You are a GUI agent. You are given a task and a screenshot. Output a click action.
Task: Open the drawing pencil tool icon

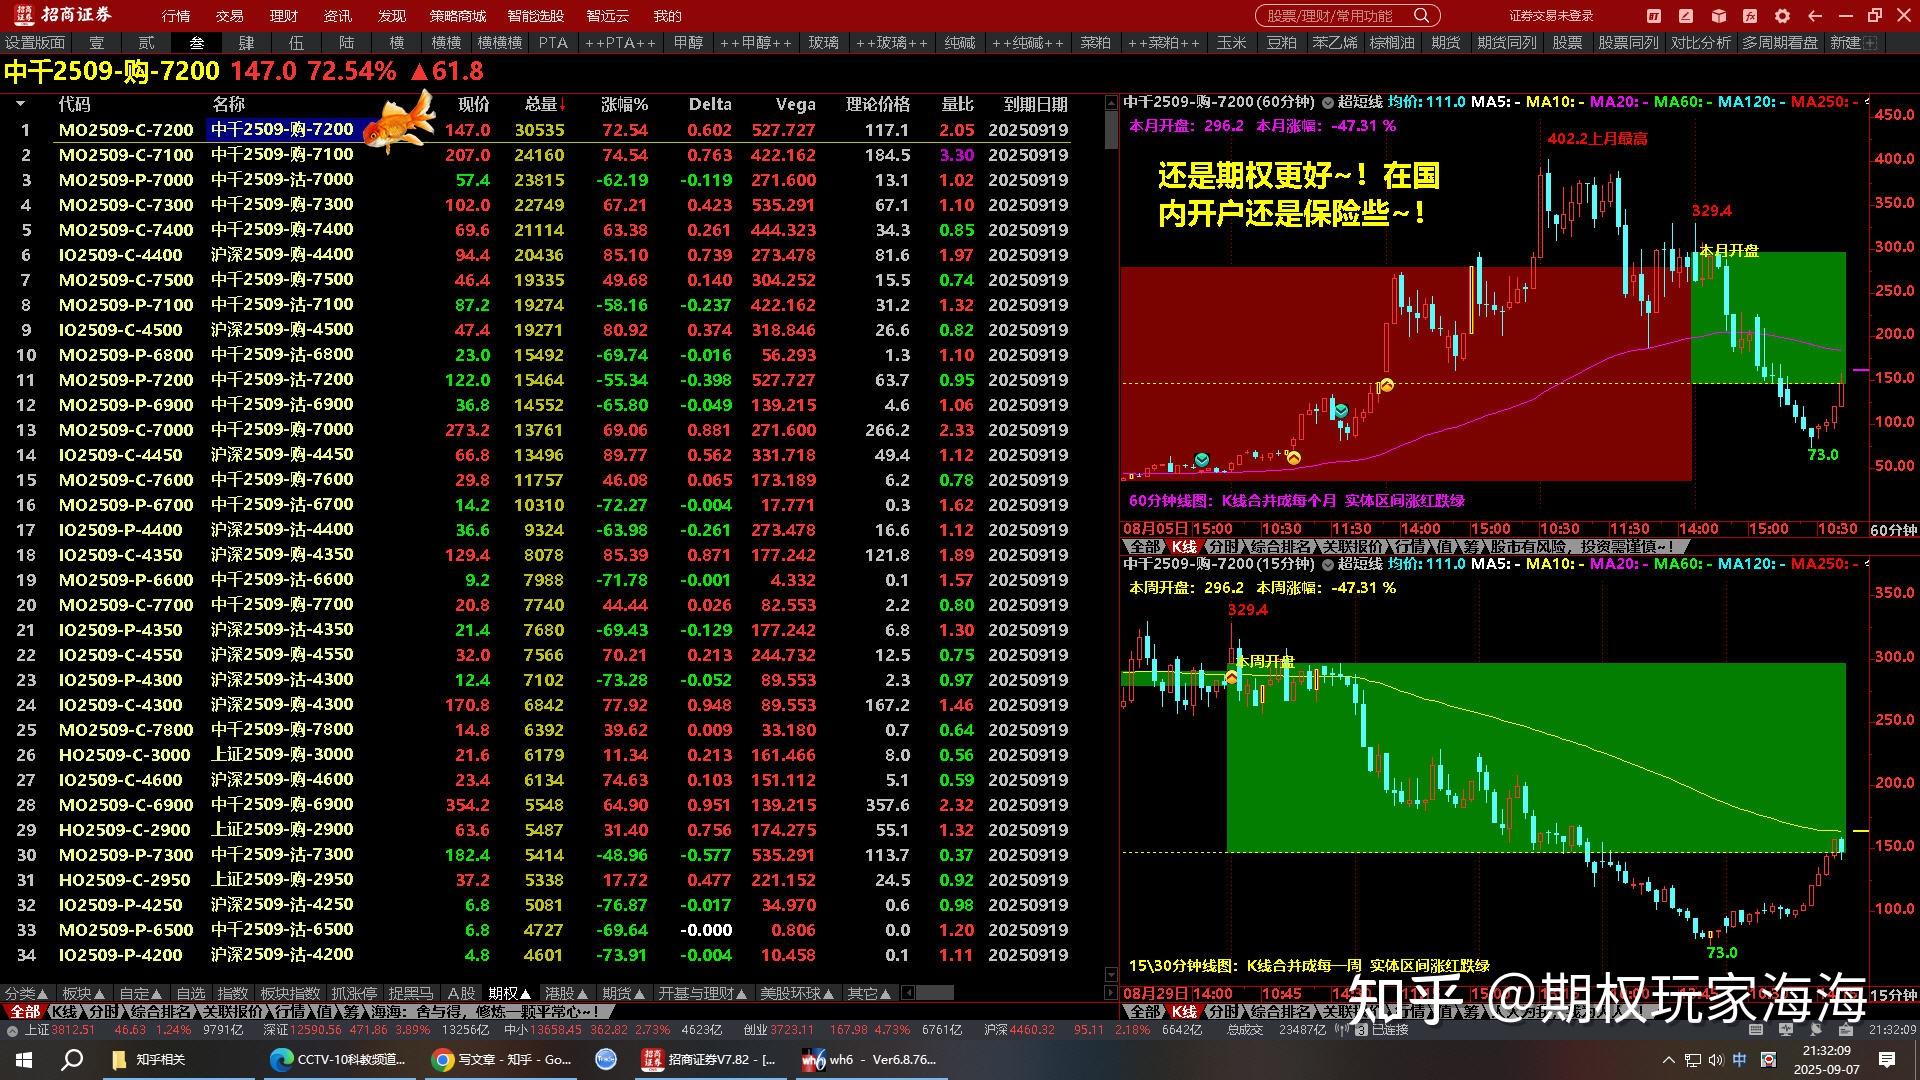[1686, 15]
